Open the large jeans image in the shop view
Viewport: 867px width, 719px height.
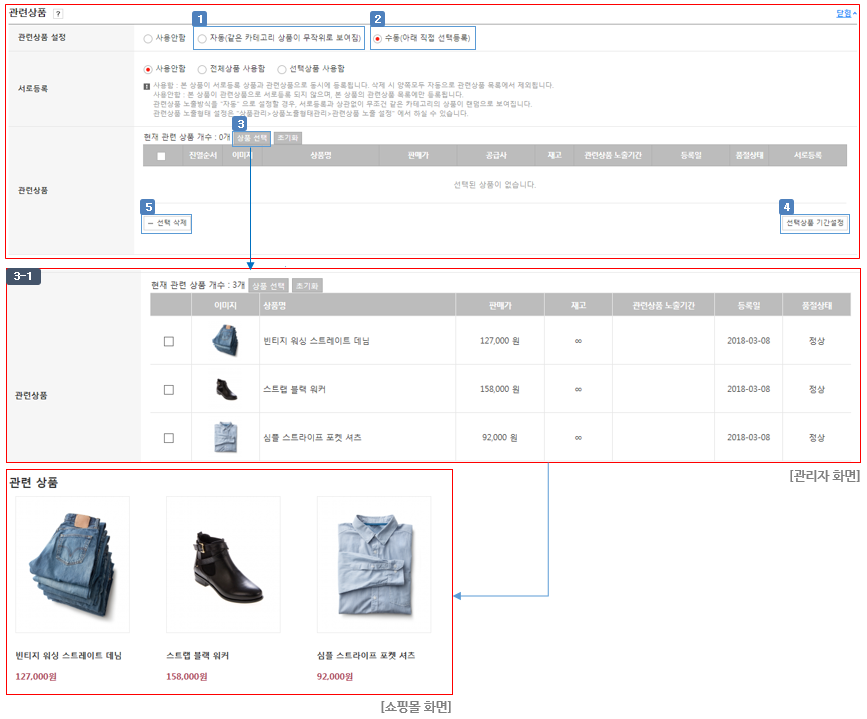coord(72,564)
